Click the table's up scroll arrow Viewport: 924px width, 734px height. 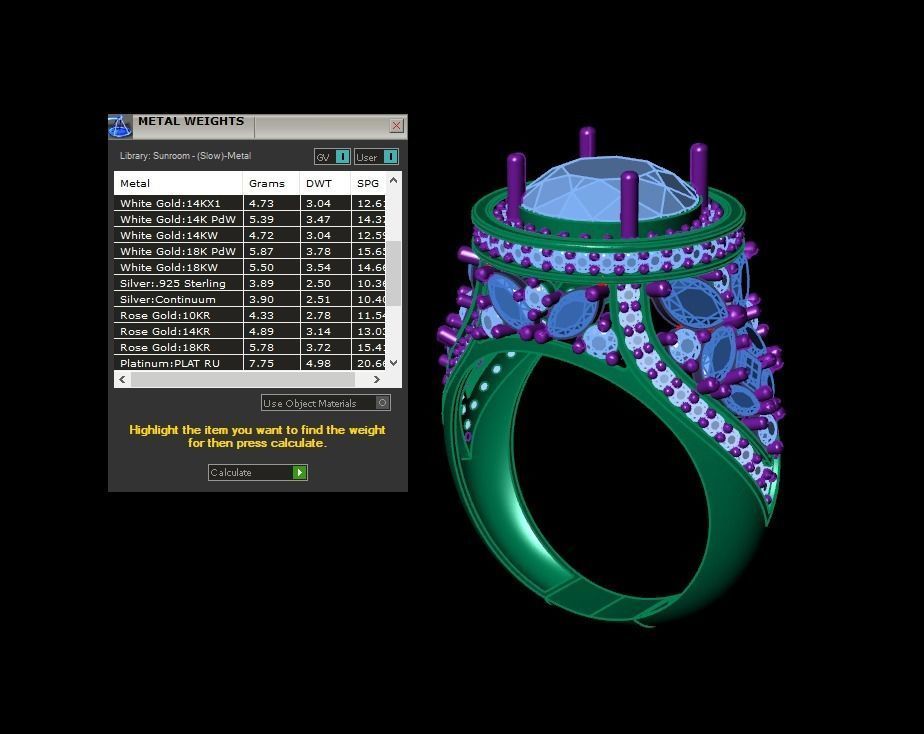click(x=394, y=180)
